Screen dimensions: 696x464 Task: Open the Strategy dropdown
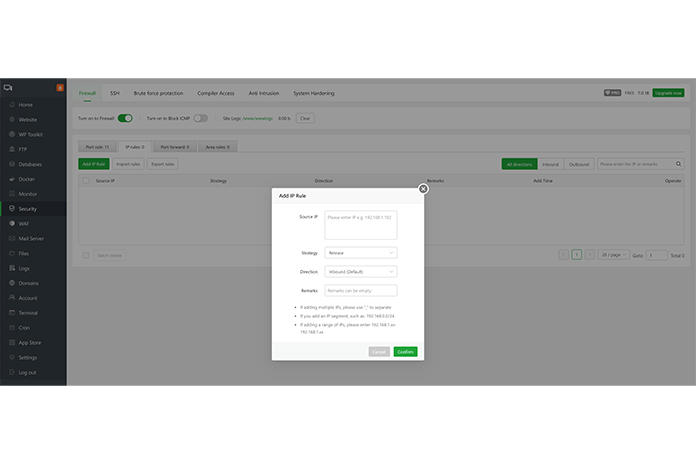click(361, 253)
